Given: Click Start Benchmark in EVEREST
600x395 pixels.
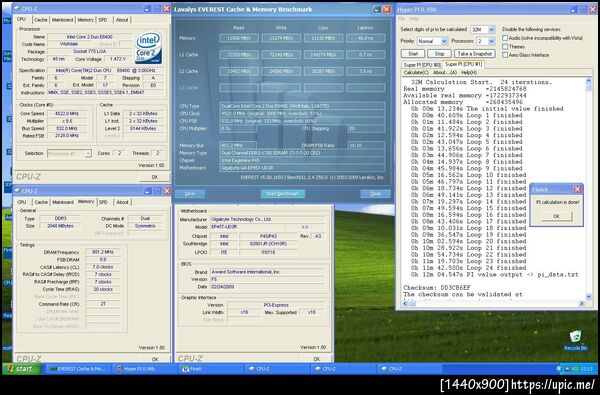Looking at the screenshot, I should (282, 194).
